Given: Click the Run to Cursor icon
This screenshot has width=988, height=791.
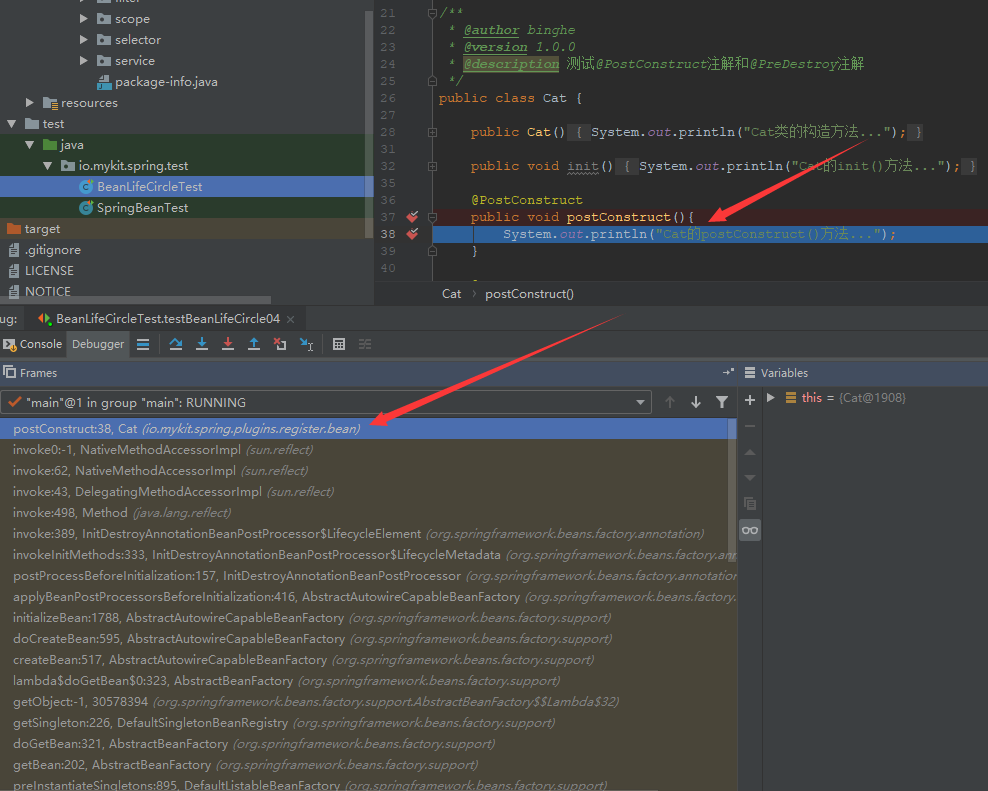Looking at the screenshot, I should coord(306,344).
